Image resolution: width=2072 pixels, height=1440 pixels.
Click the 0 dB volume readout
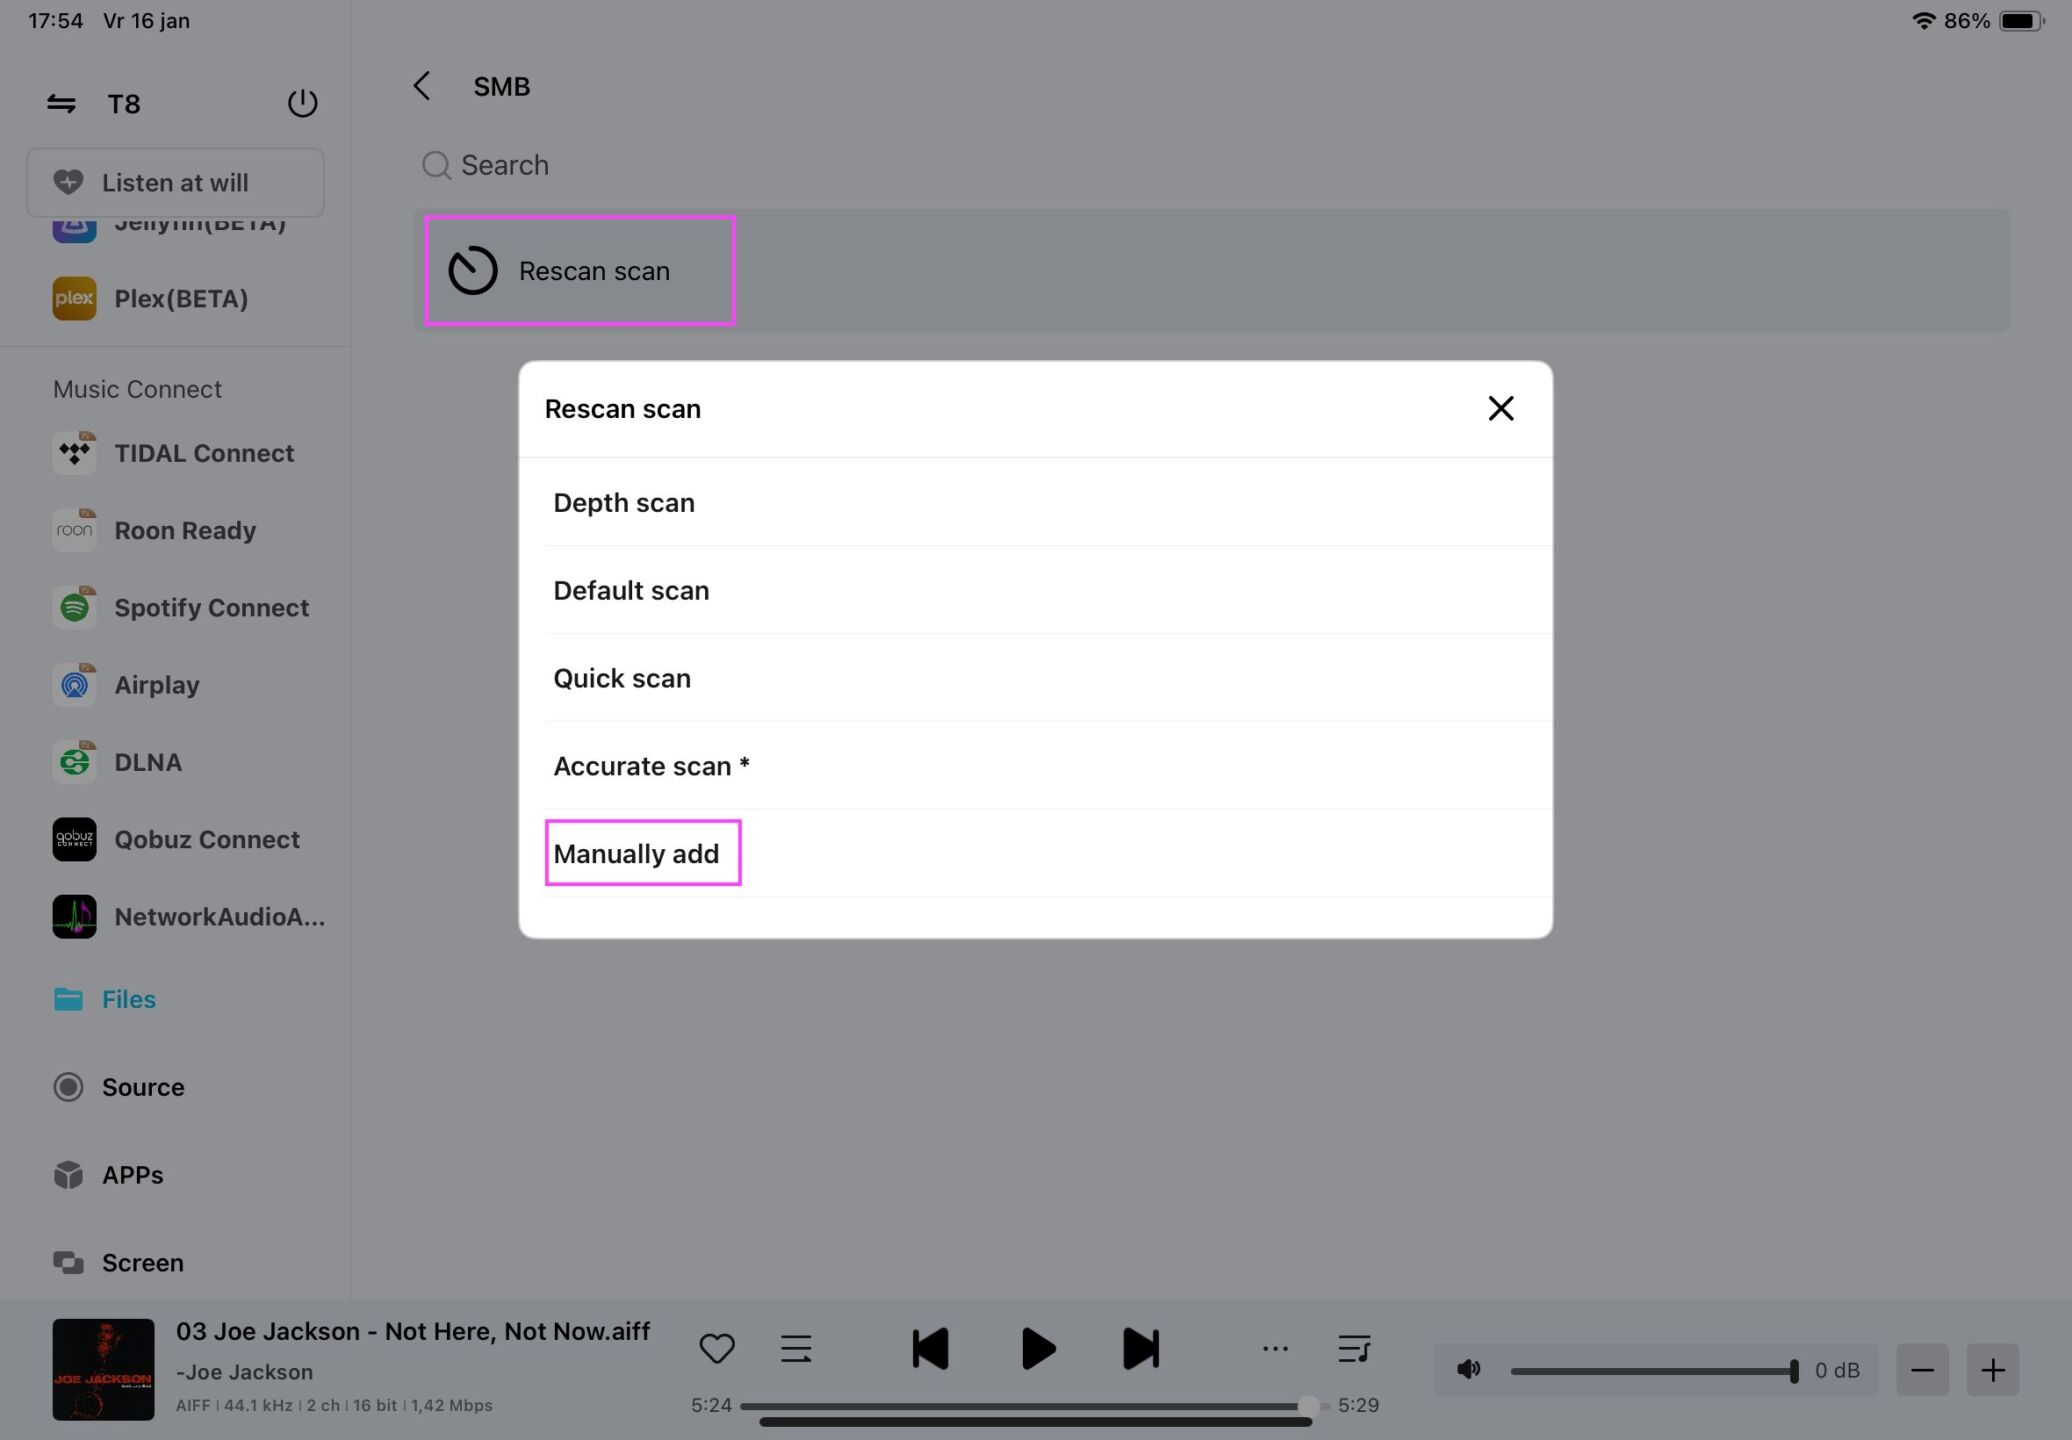[x=1837, y=1370]
